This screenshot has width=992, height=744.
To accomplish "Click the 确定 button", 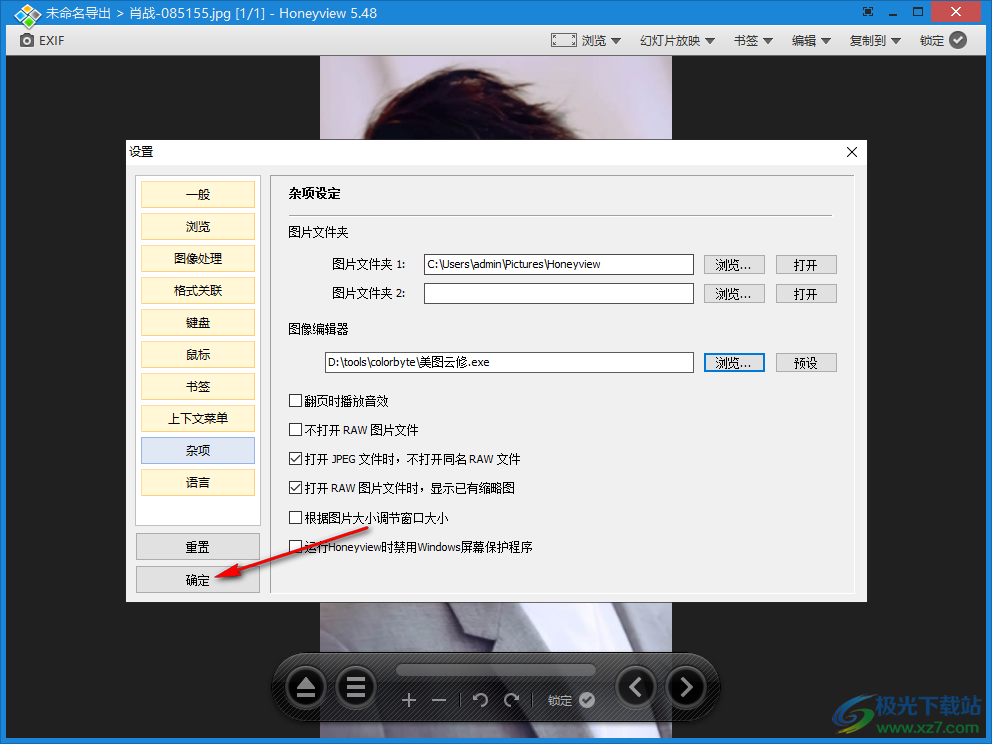I will pyautogui.click(x=198, y=580).
